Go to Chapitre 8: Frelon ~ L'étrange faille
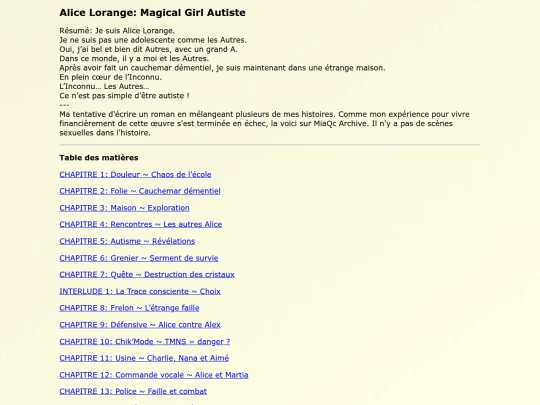The image size is (540, 405). [x=129, y=308]
